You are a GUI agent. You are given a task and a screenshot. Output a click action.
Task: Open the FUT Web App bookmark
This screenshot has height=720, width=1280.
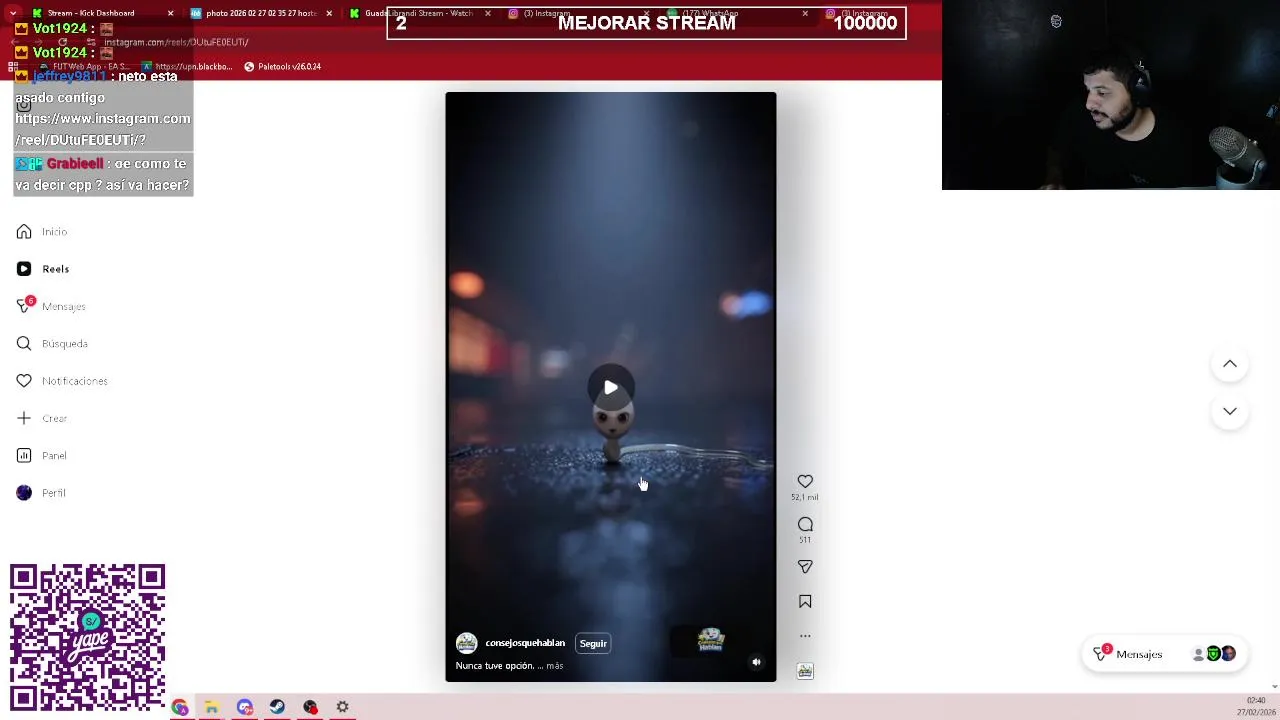(x=84, y=67)
